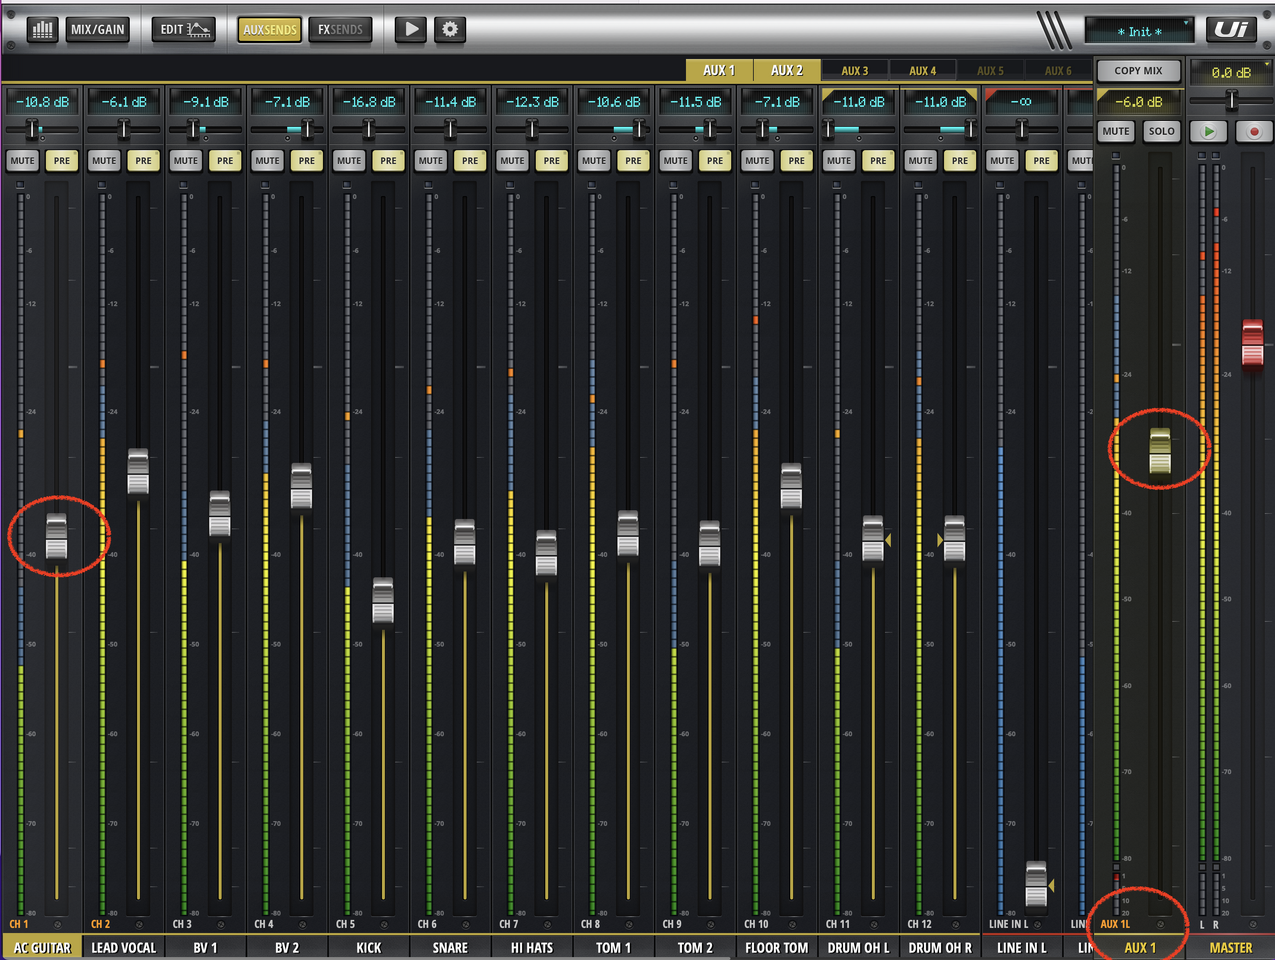Image resolution: width=1275 pixels, height=960 pixels.
Task: Open settings with the gear icon
Action: (450, 29)
